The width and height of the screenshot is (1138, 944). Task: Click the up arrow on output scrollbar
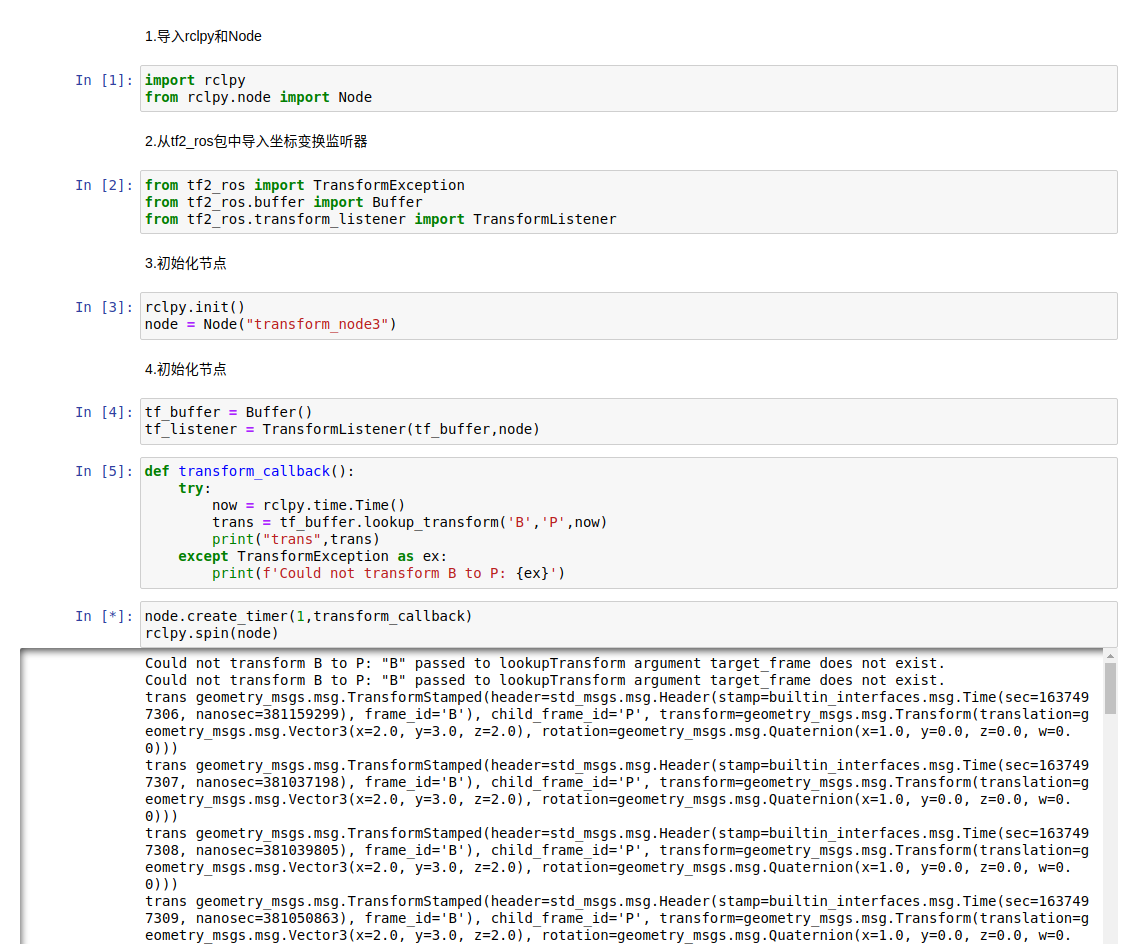[x=1110, y=655]
